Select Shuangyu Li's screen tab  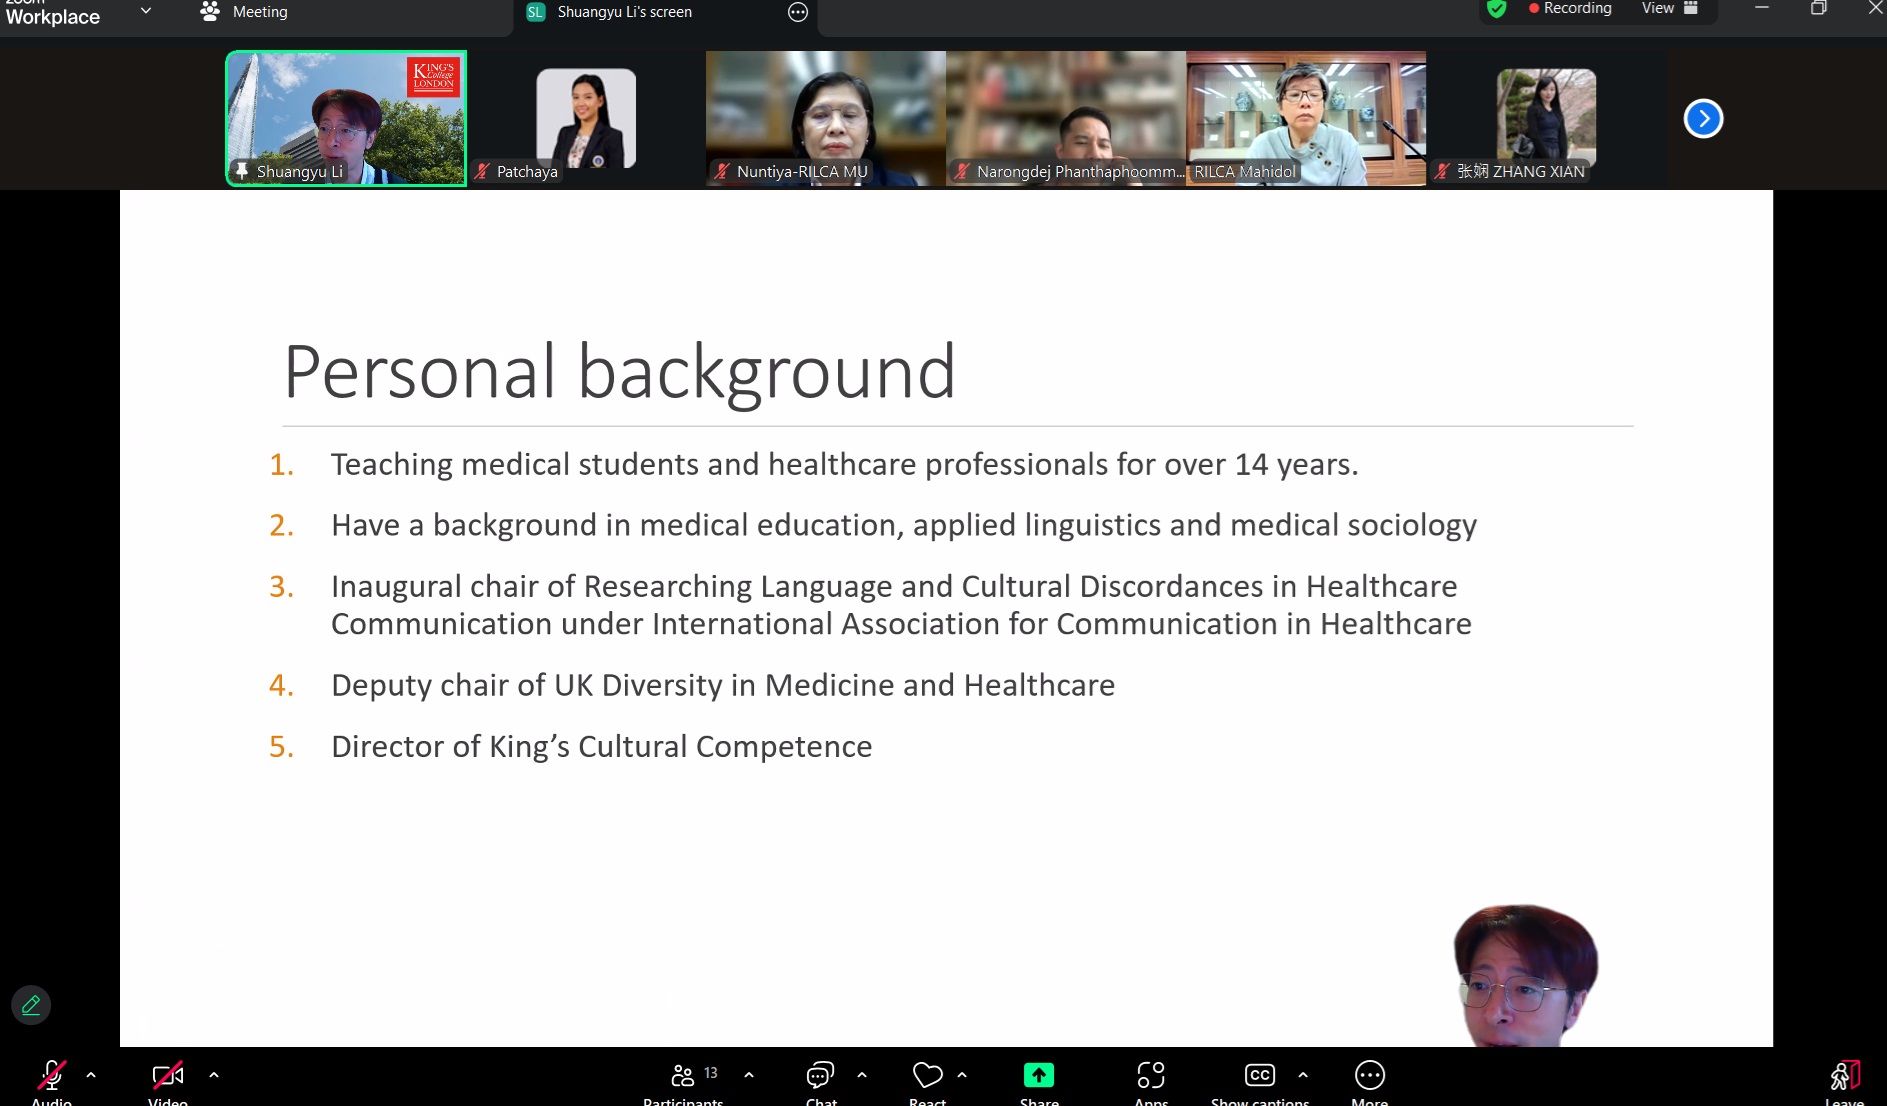coord(624,12)
